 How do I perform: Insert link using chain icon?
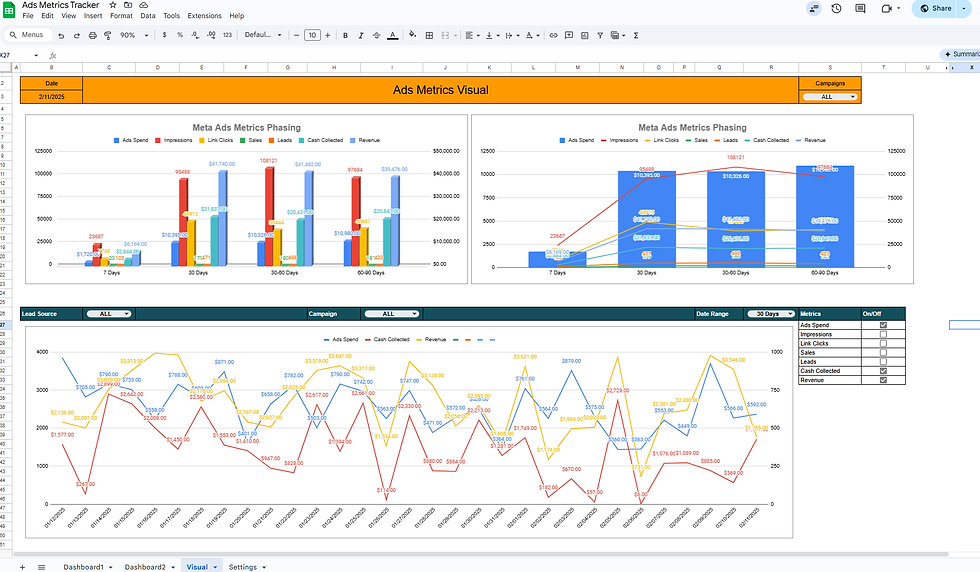click(x=553, y=36)
